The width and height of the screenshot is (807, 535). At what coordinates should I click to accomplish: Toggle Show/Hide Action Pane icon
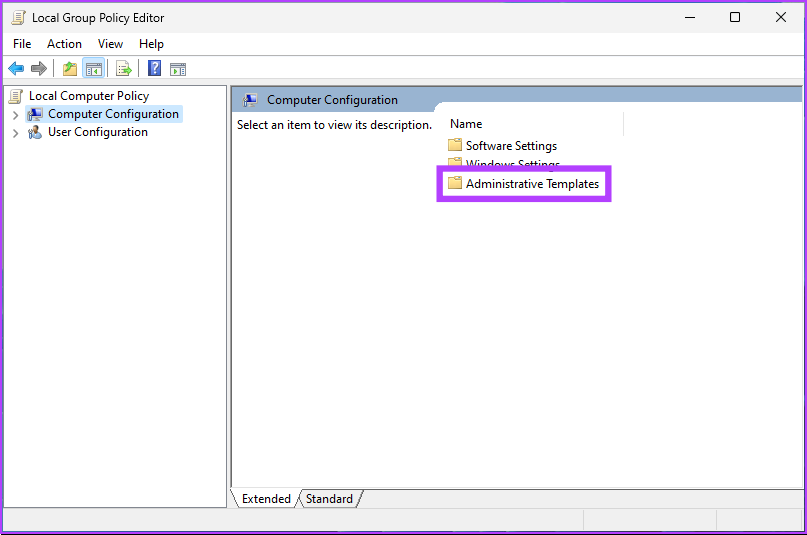point(178,69)
